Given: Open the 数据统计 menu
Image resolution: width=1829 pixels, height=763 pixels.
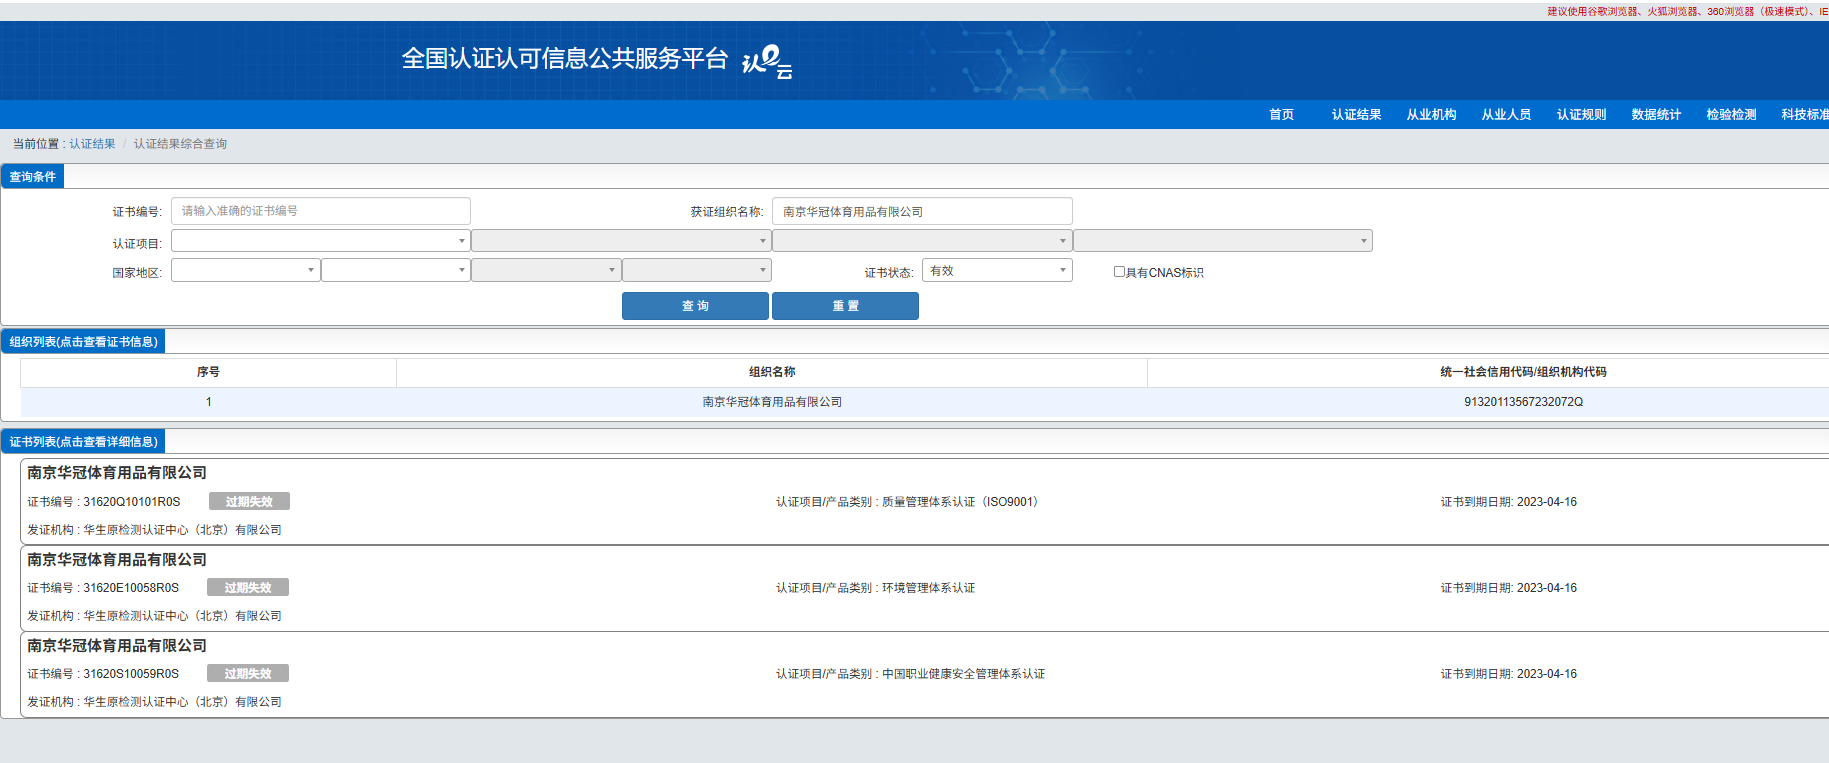Looking at the screenshot, I should pos(1656,115).
